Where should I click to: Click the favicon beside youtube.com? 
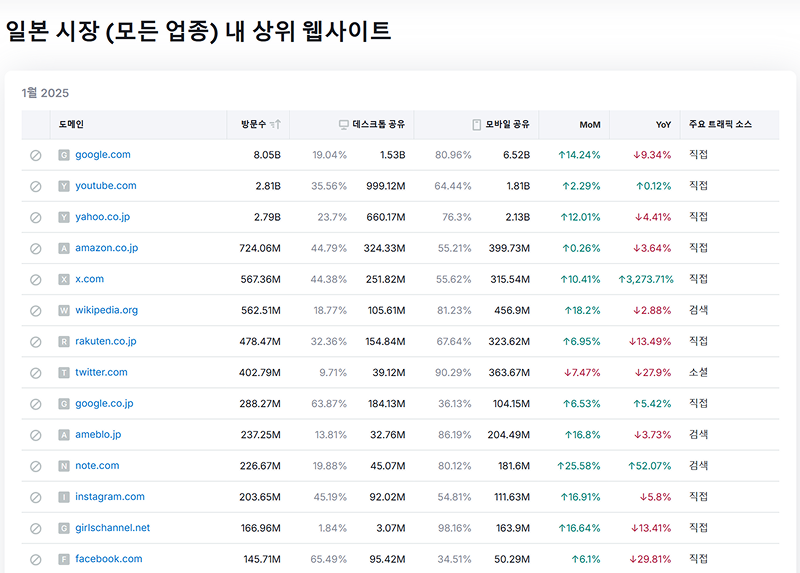pos(64,186)
